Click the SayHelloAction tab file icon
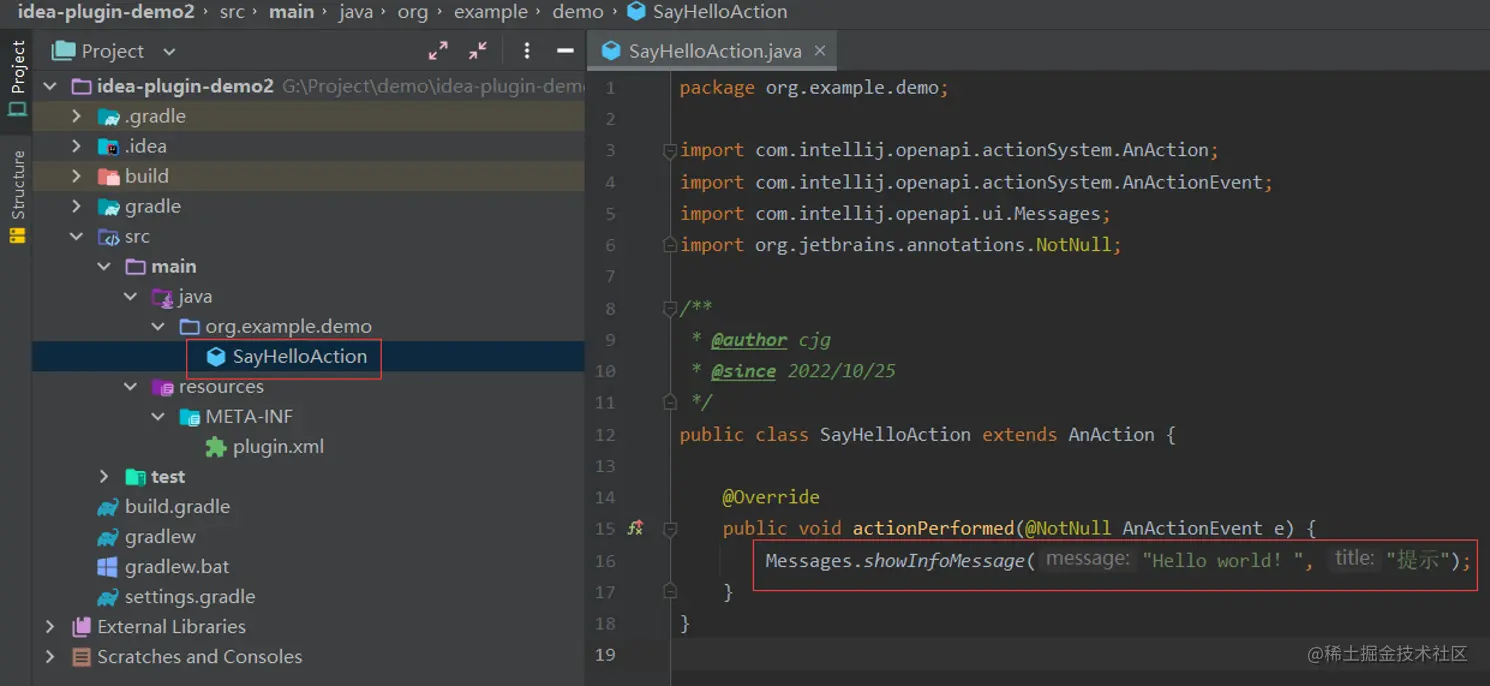1490x686 pixels. tap(611, 51)
